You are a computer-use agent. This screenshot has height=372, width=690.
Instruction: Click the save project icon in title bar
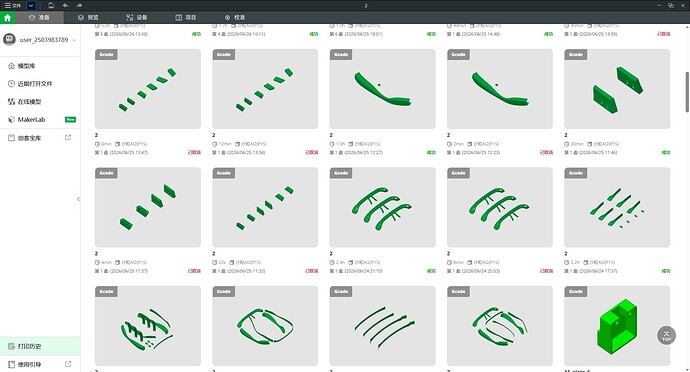point(51,5)
